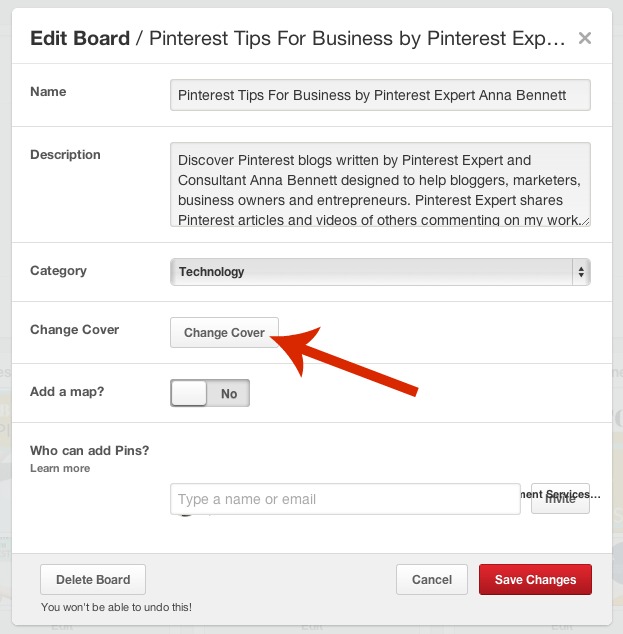Click the Add a map? label
The width and height of the screenshot is (623, 634).
coord(67,391)
